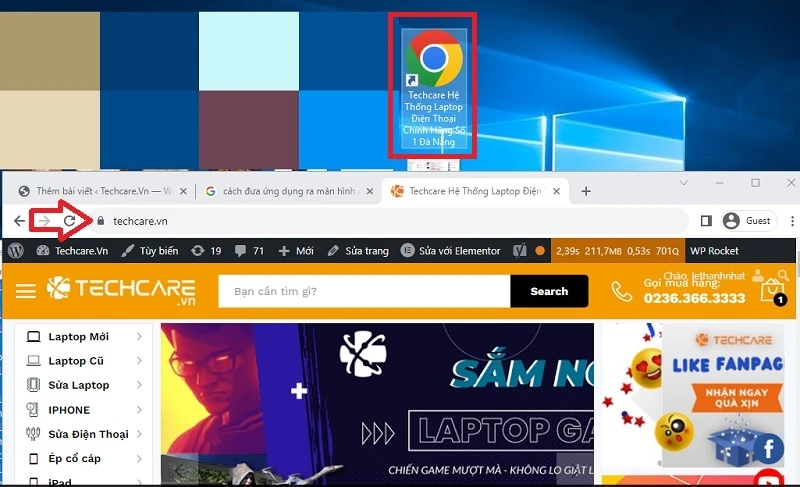Click the black Search button

click(549, 291)
